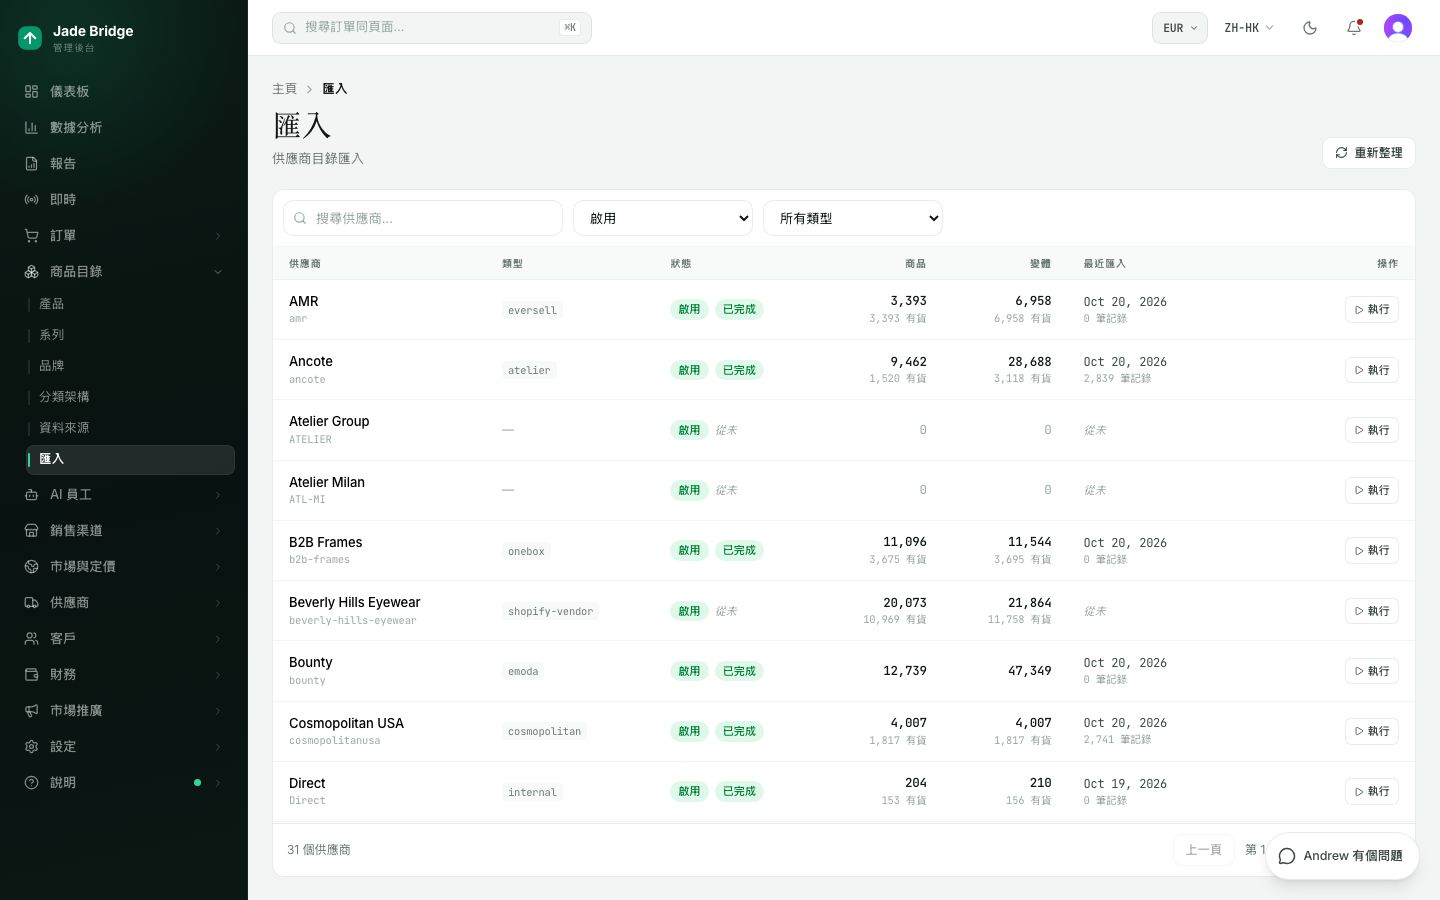This screenshot has height=900, width=1440.
Task: Run import for Direct supplier
Action: [x=1371, y=791]
